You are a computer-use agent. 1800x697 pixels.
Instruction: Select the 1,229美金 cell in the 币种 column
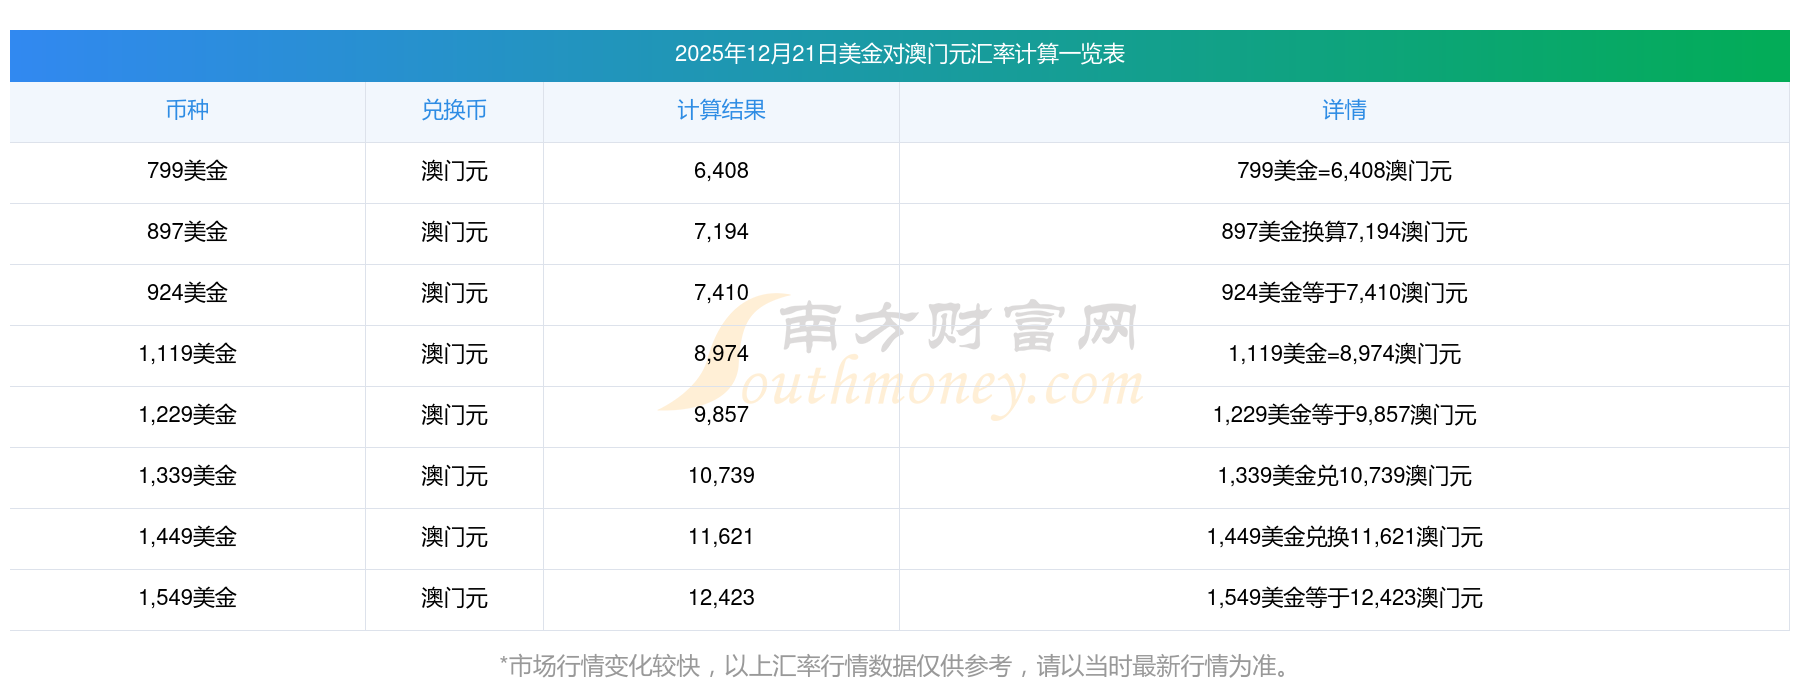(187, 415)
